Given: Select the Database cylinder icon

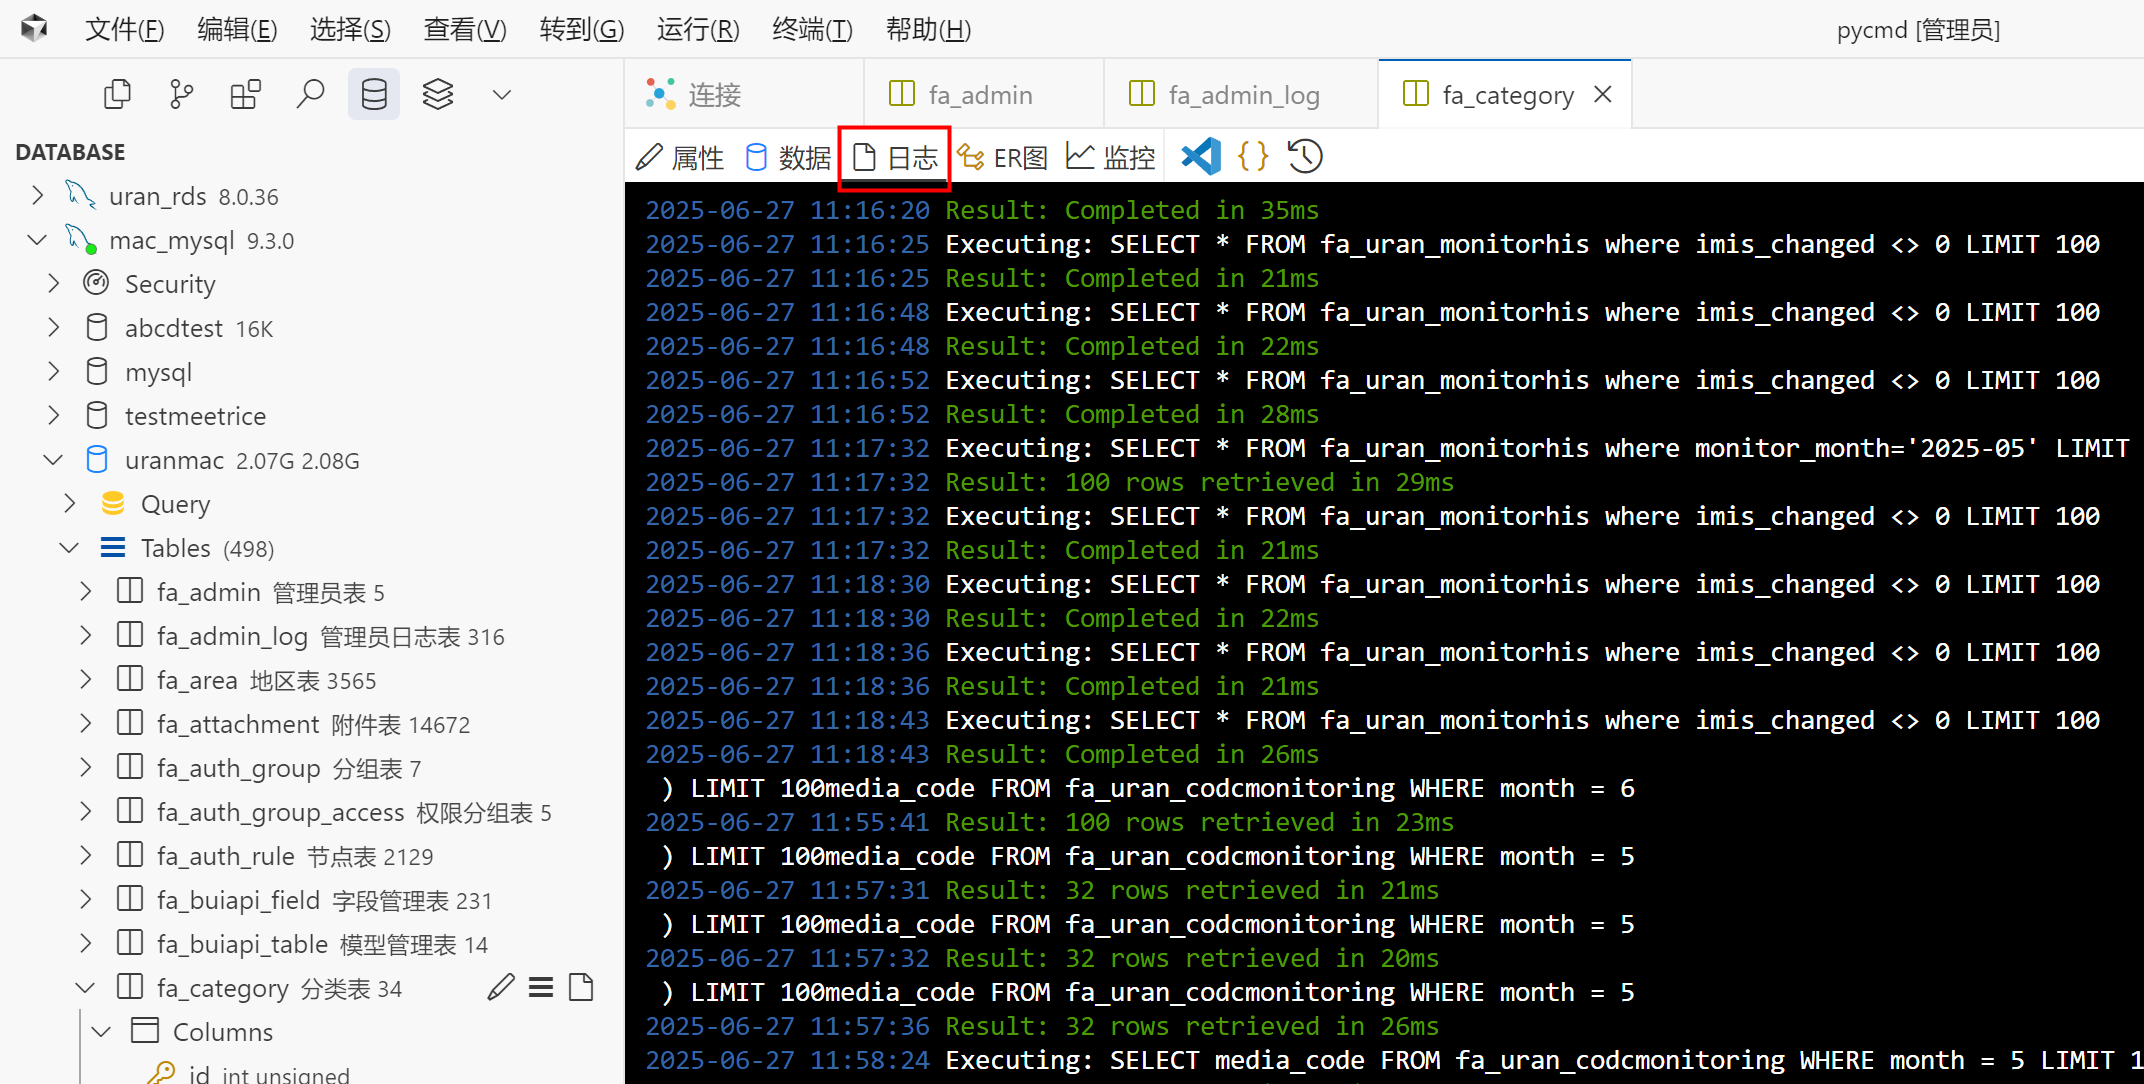Looking at the screenshot, I should click(374, 94).
